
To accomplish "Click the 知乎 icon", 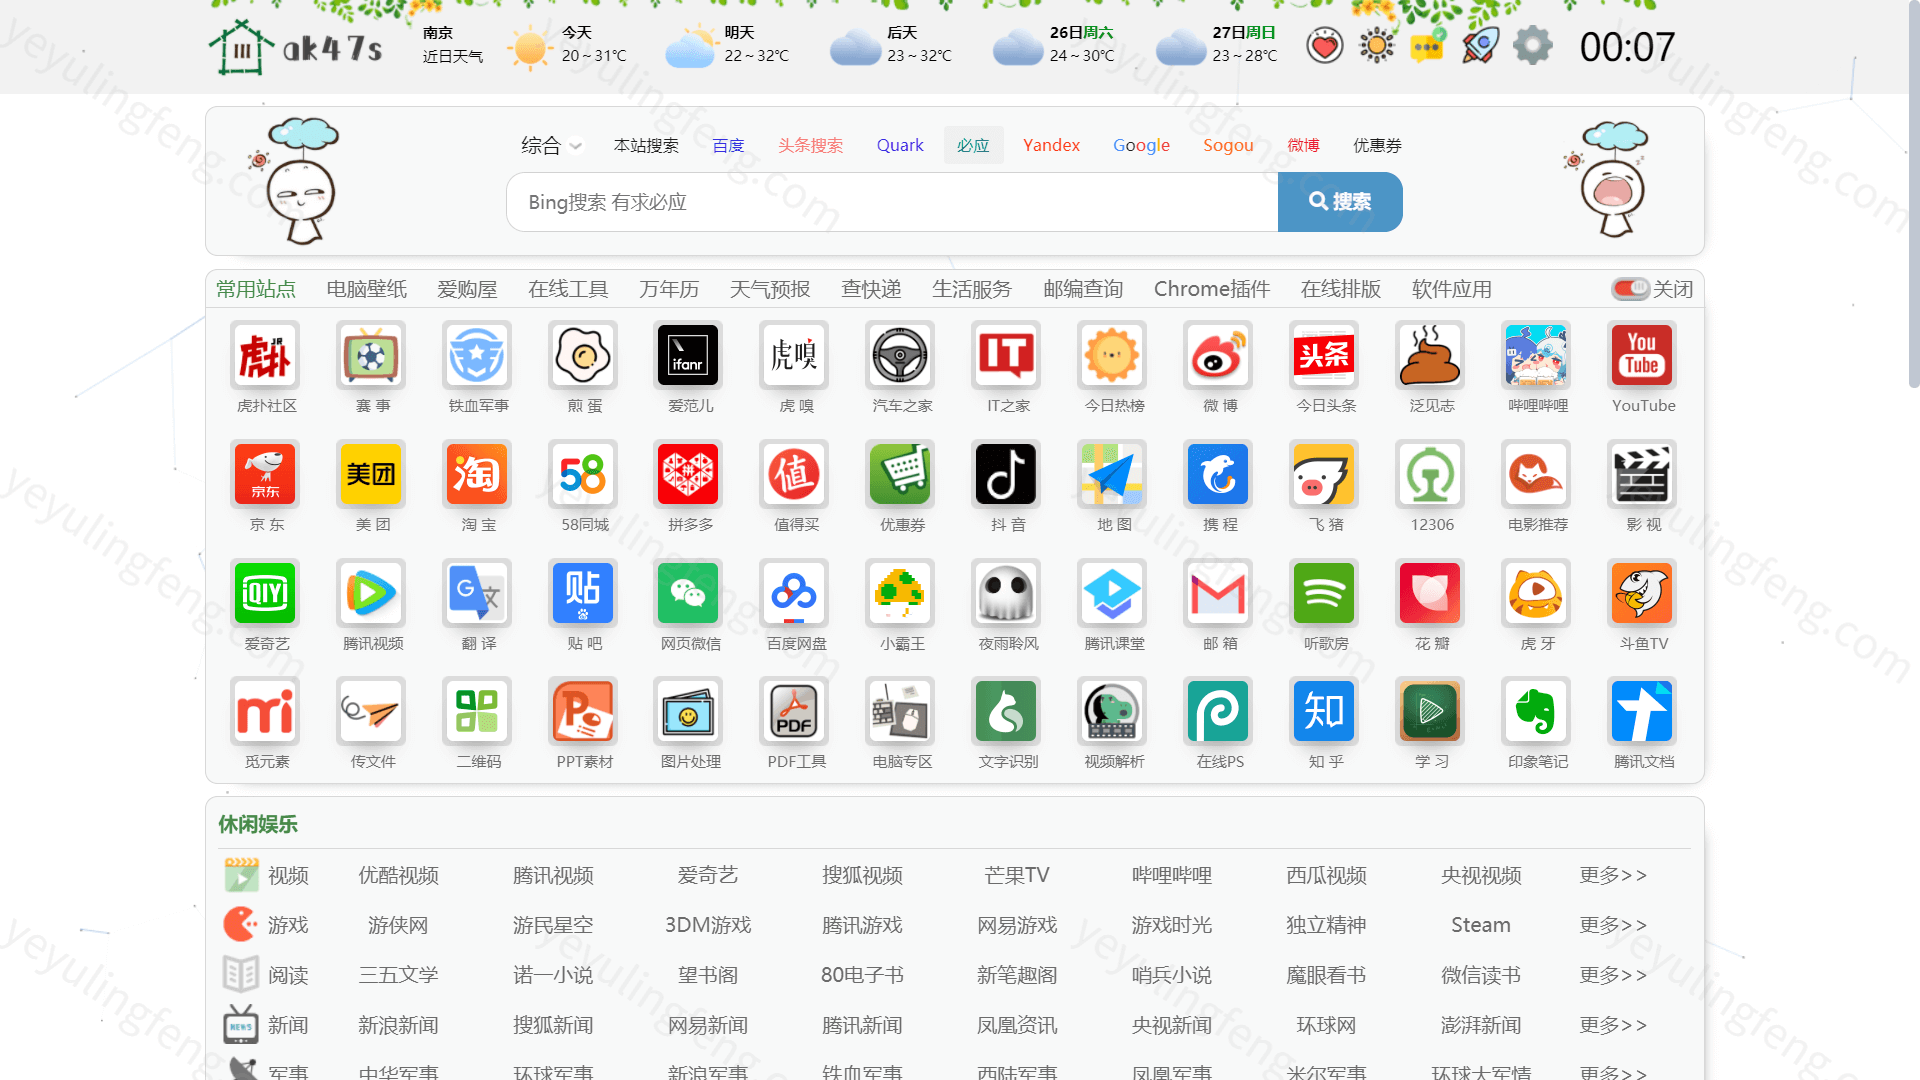I will pyautogui.click(x=1323, y=711).
